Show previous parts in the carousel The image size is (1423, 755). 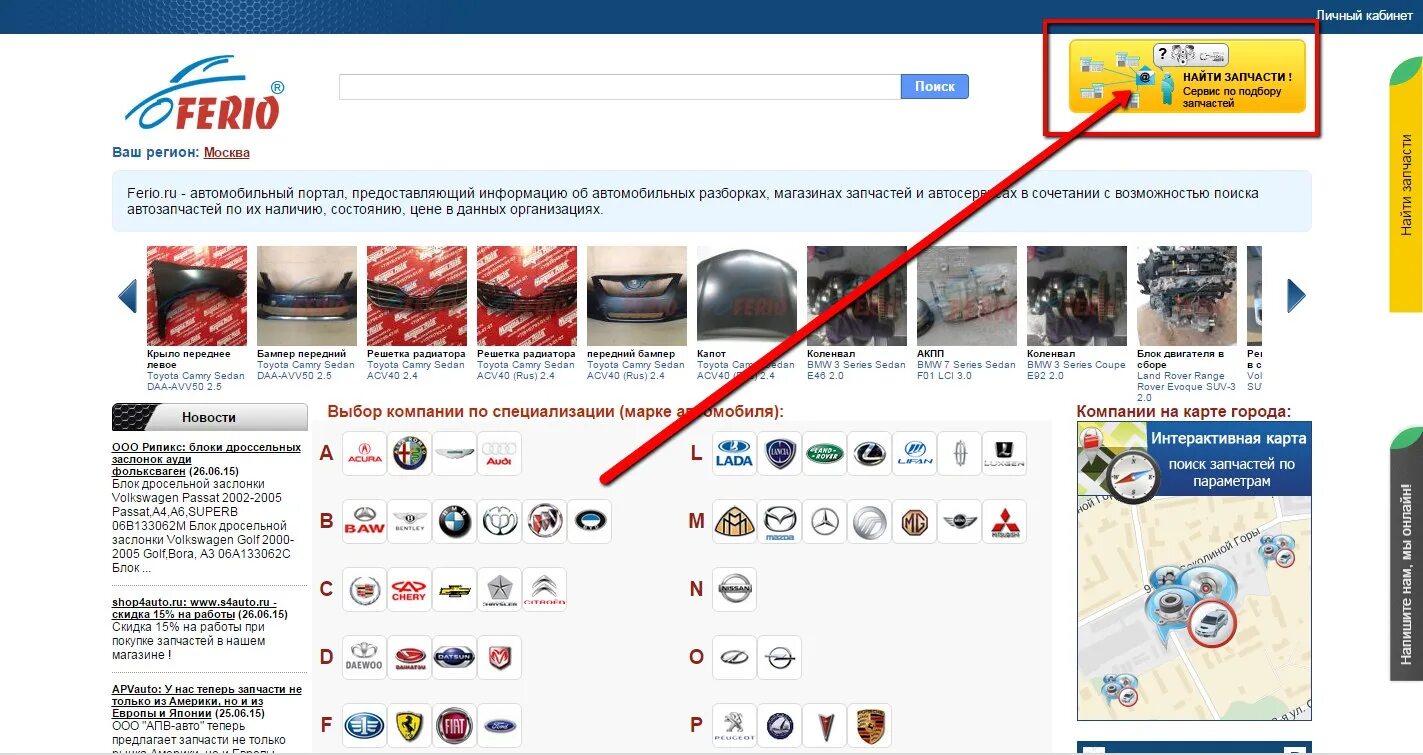[x=127, y=296]
